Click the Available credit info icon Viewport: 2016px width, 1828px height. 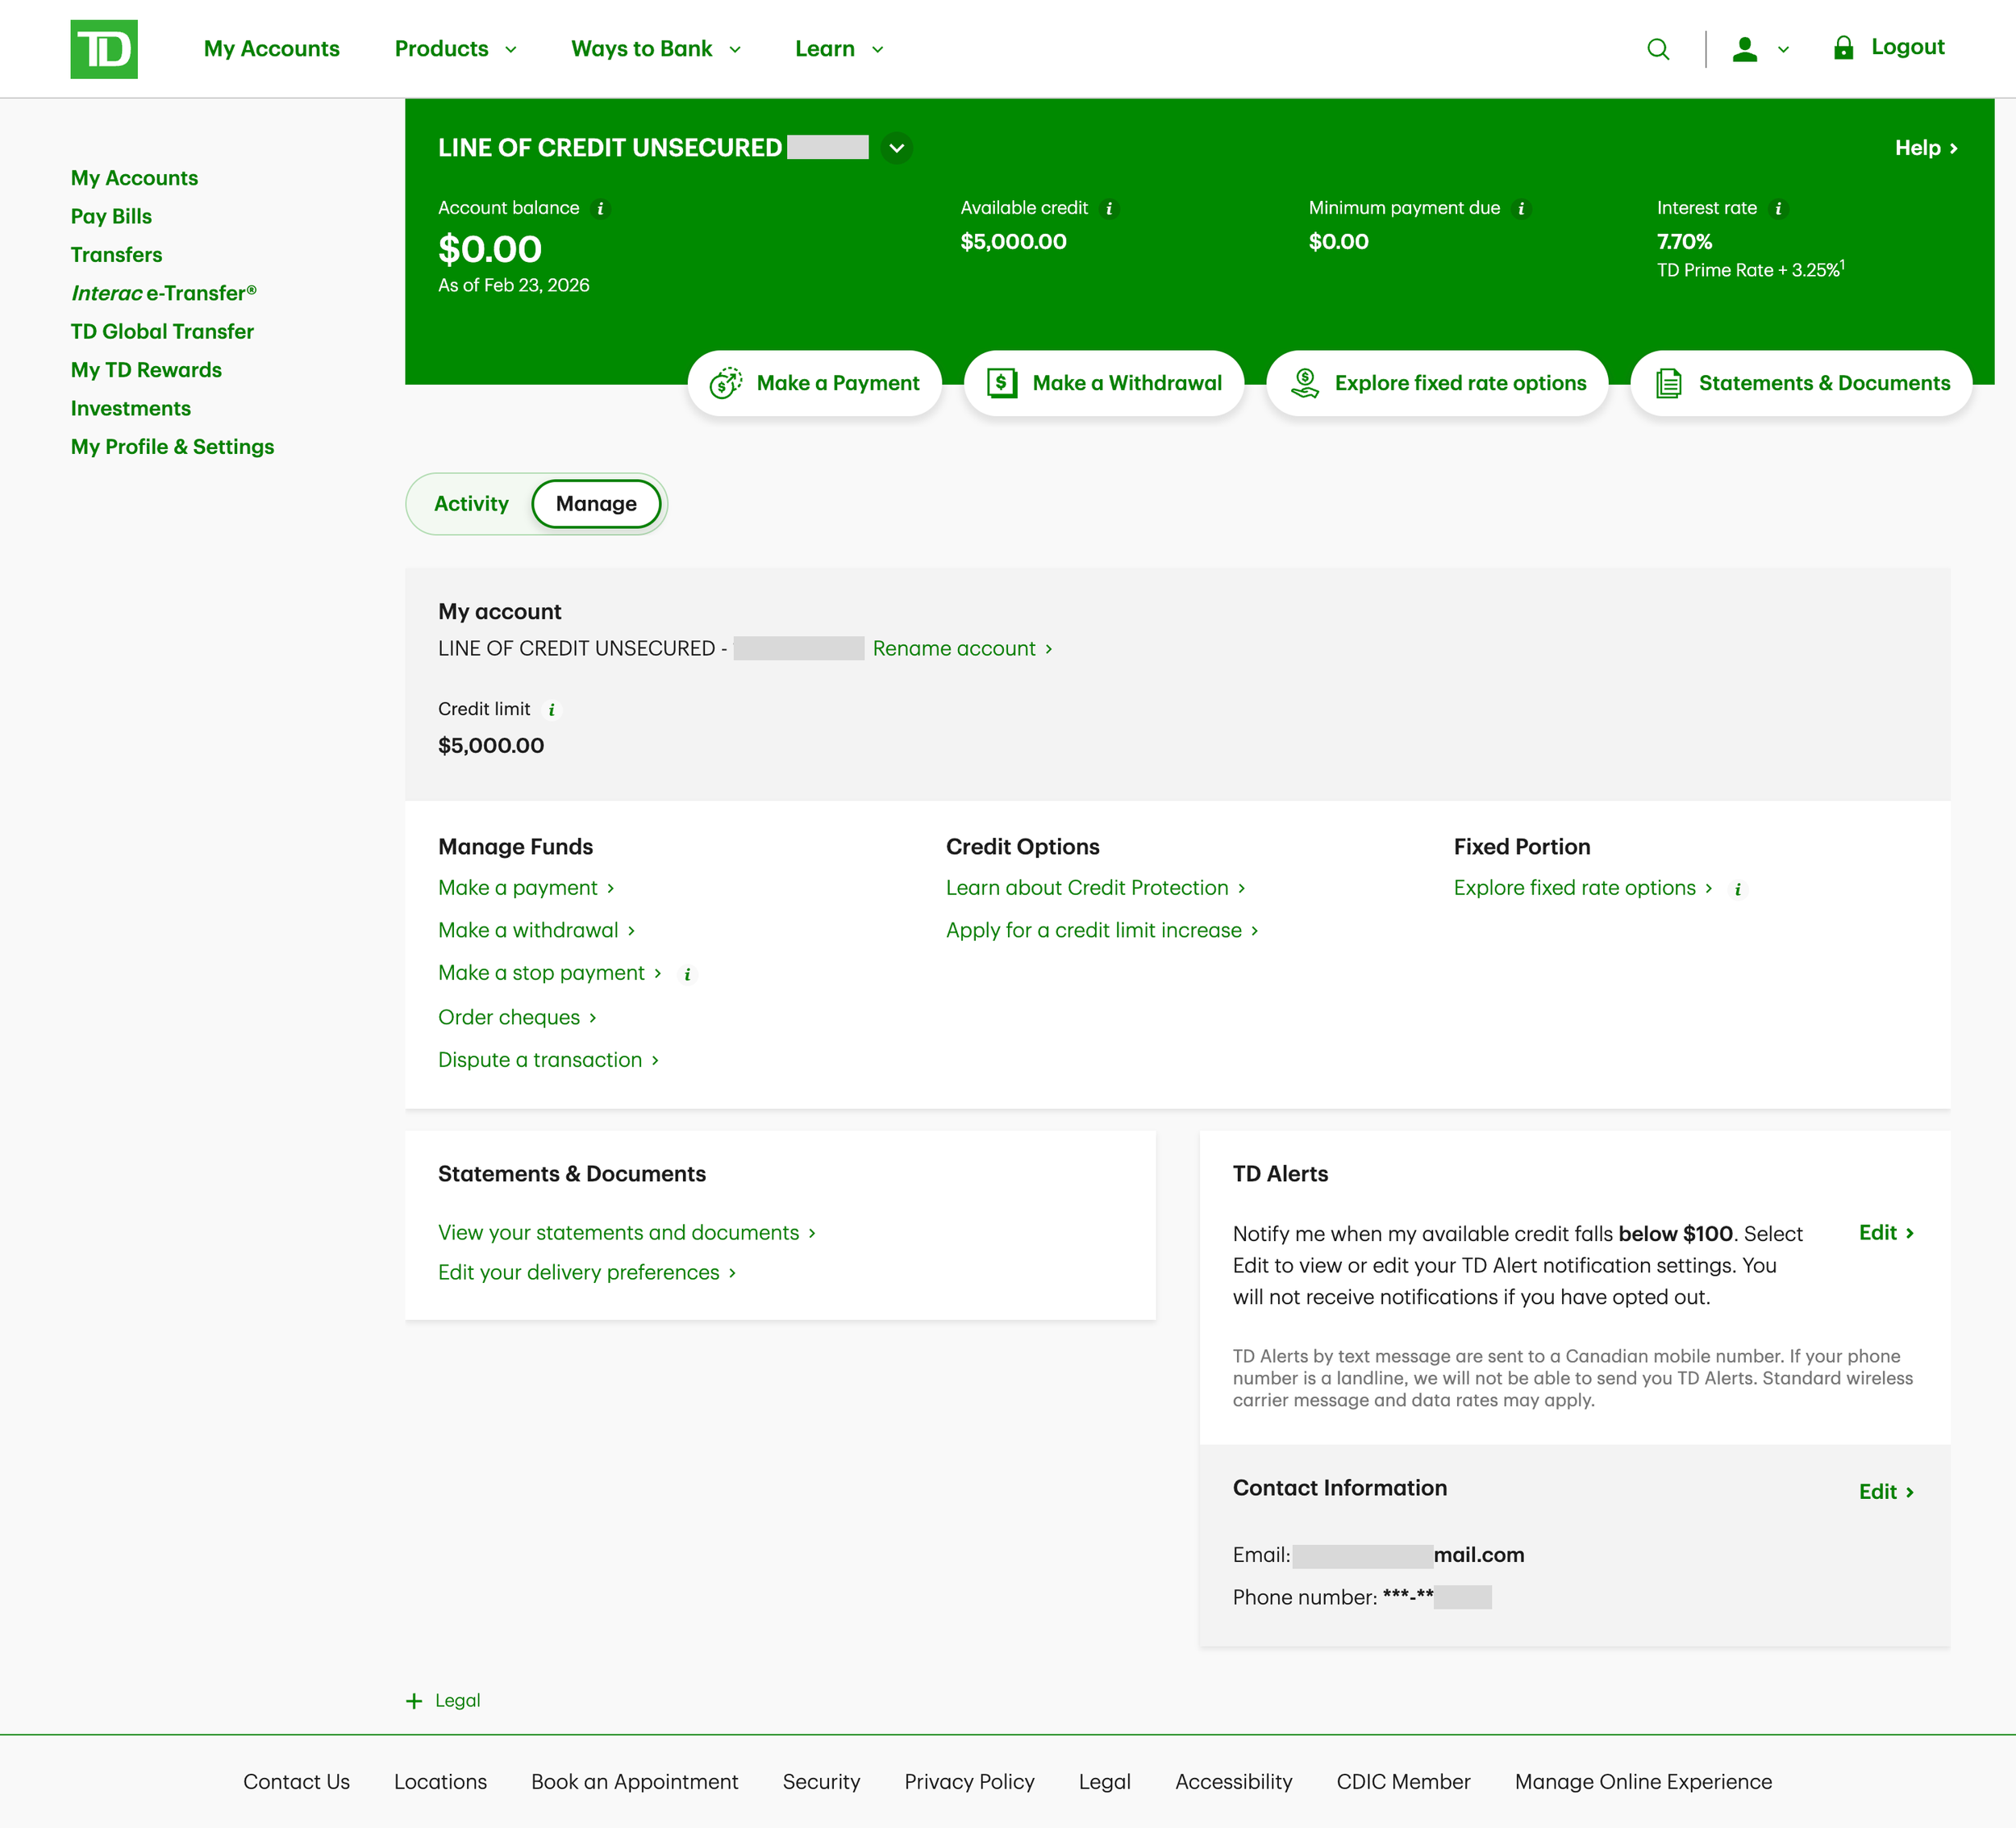coord(1109,209)
